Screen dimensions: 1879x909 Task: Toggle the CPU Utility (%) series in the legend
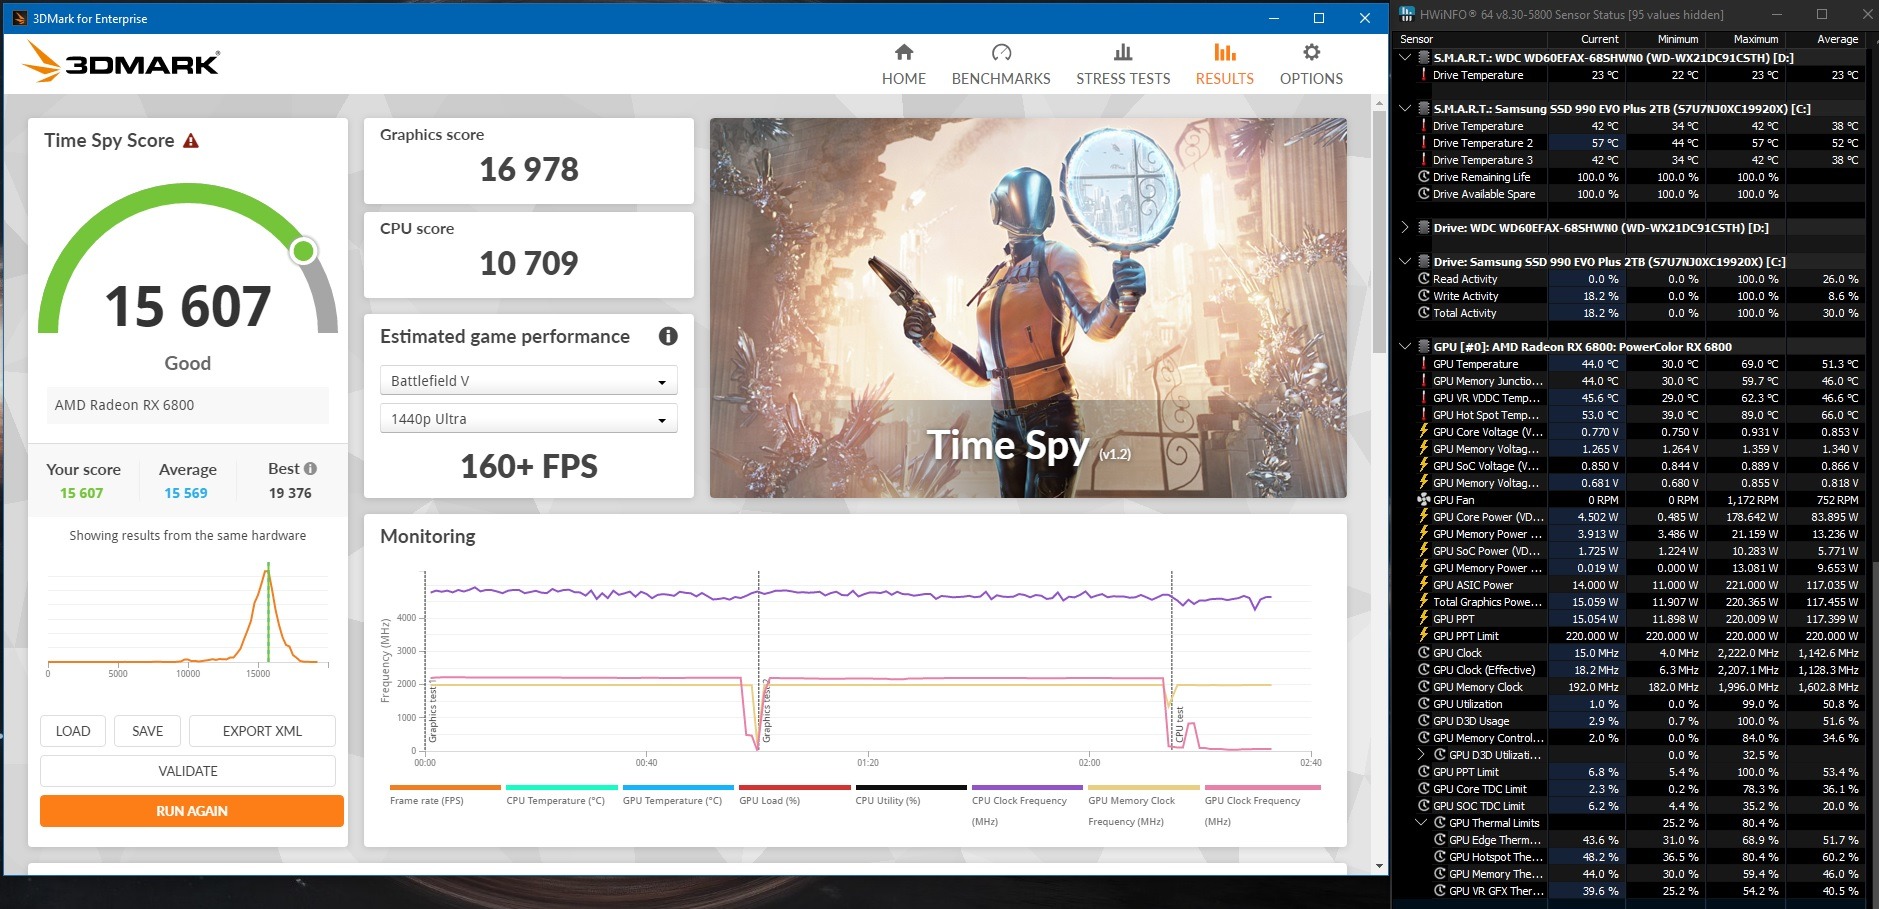coord(911,795)
